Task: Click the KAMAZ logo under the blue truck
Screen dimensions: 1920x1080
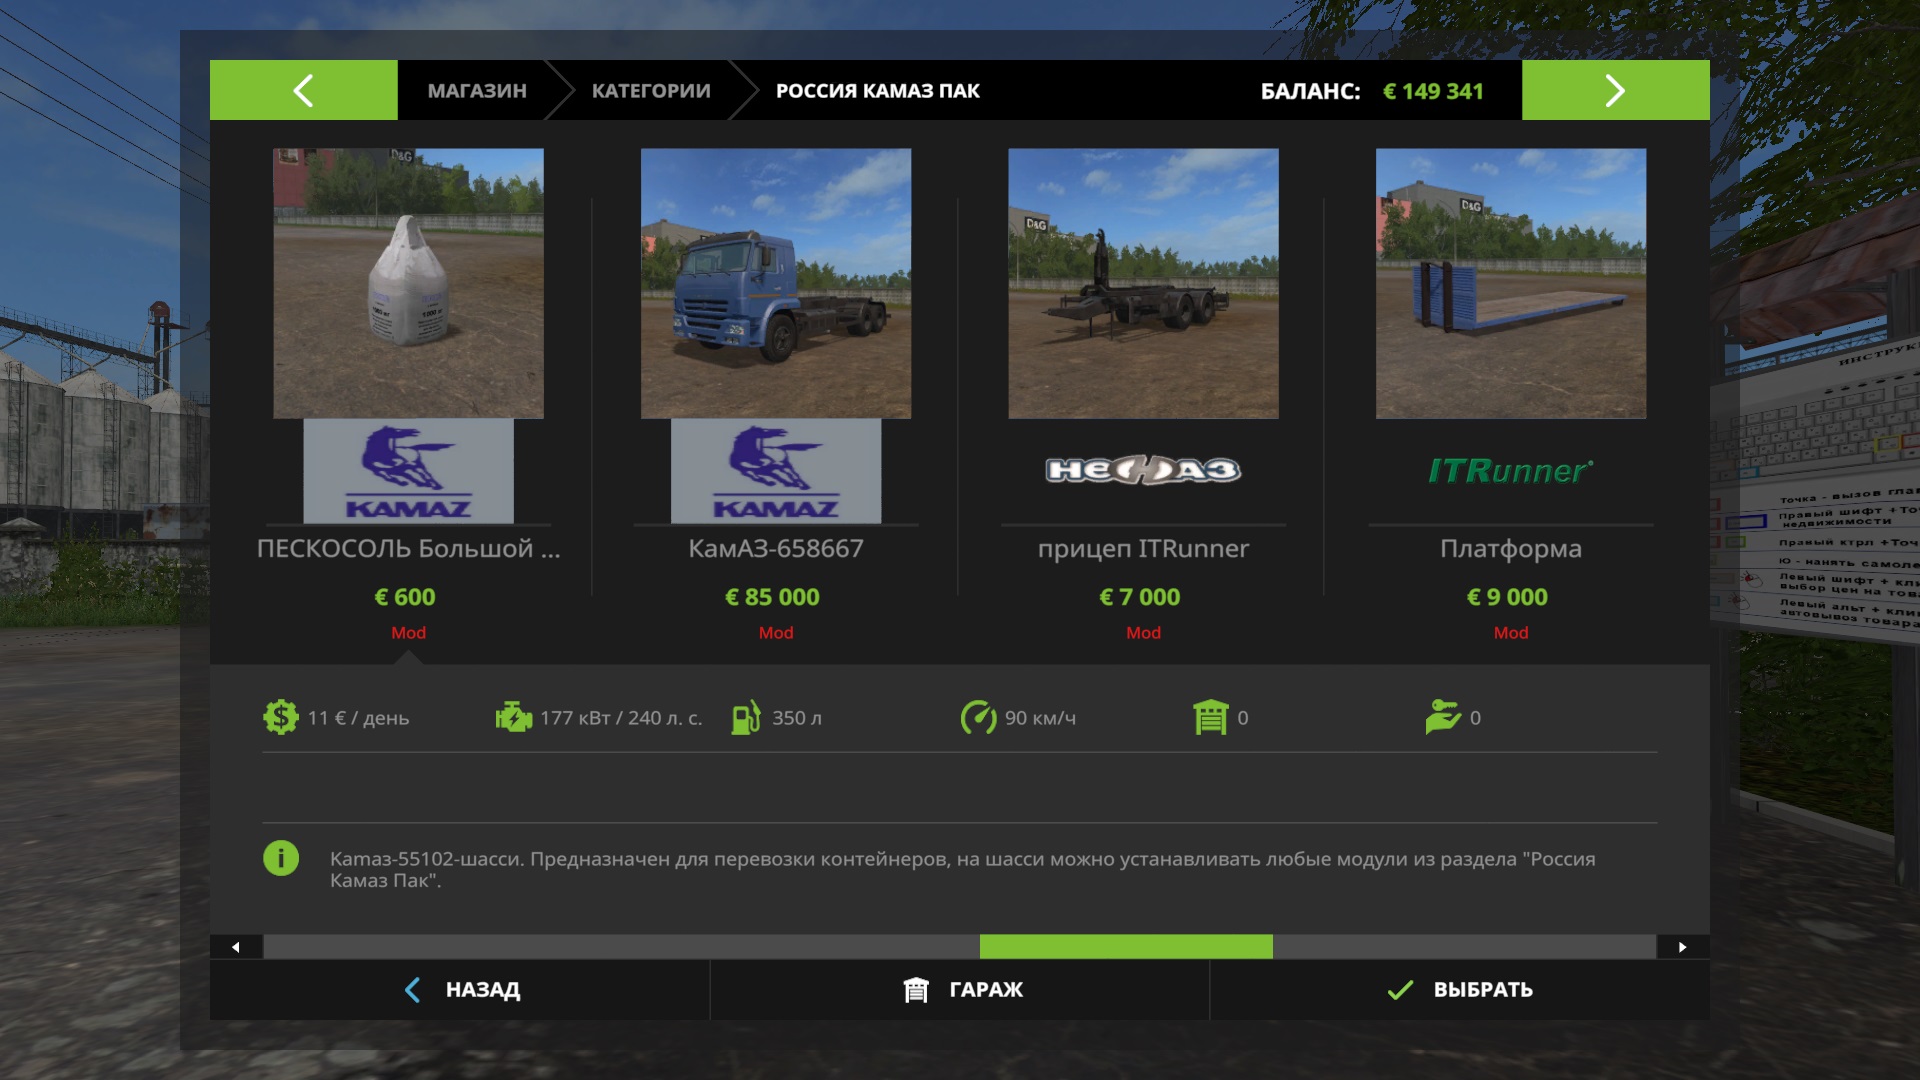Action: (x=776, y=471)
